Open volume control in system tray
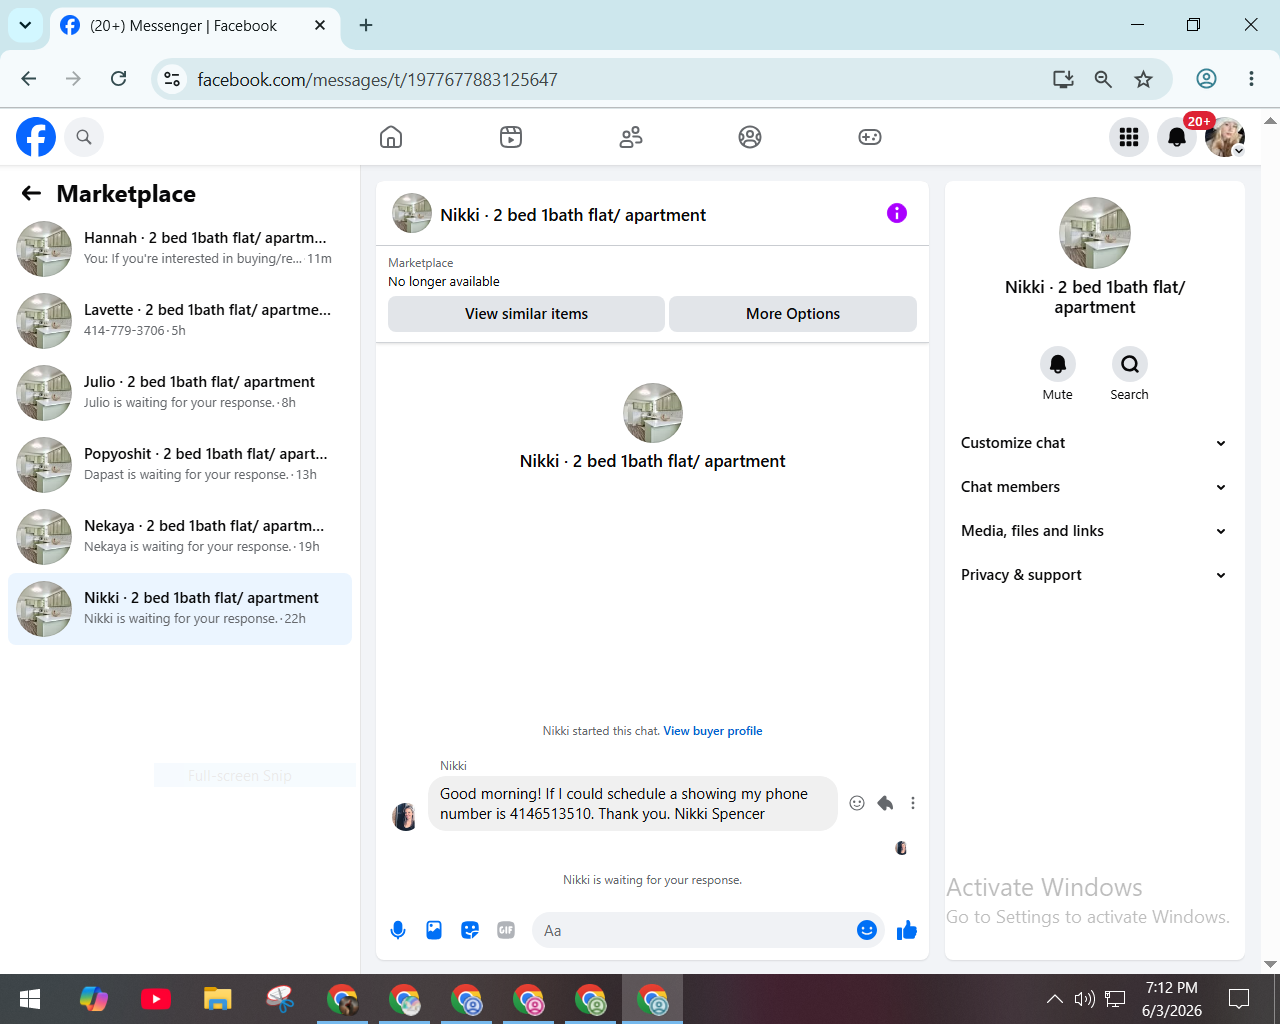 click(1085, 999)
